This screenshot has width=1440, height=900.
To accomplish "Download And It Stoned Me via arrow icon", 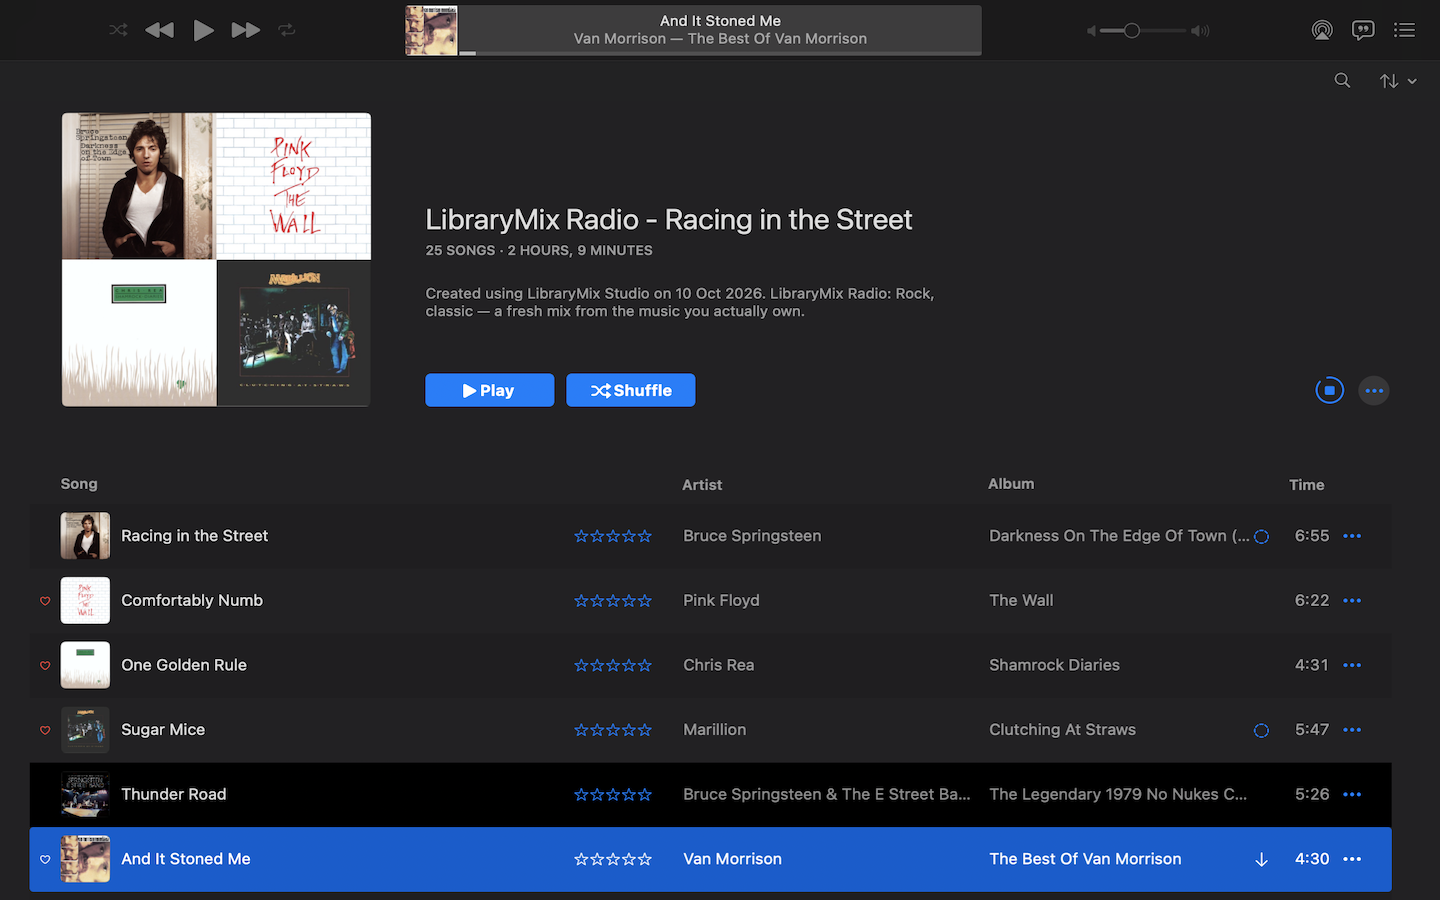I will (1261, 860).
